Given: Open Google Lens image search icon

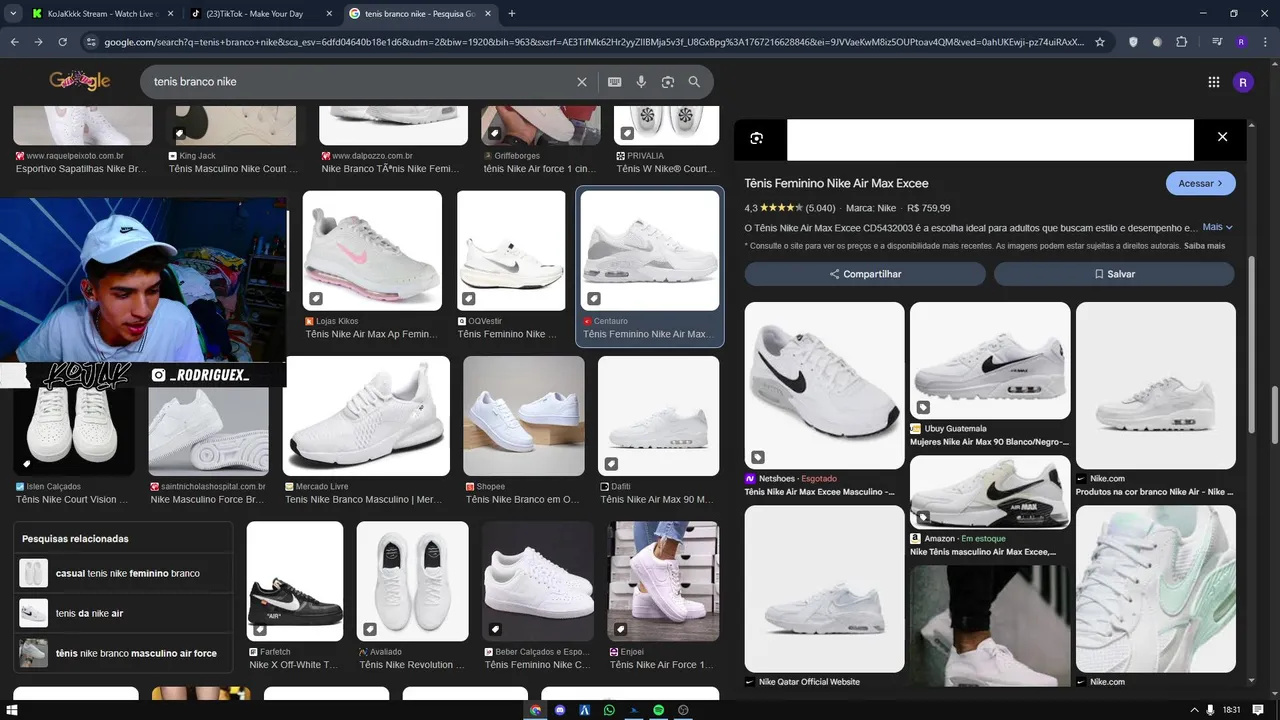Looking at the screenshot, I should pyautogui.click(x=668, y=82).
